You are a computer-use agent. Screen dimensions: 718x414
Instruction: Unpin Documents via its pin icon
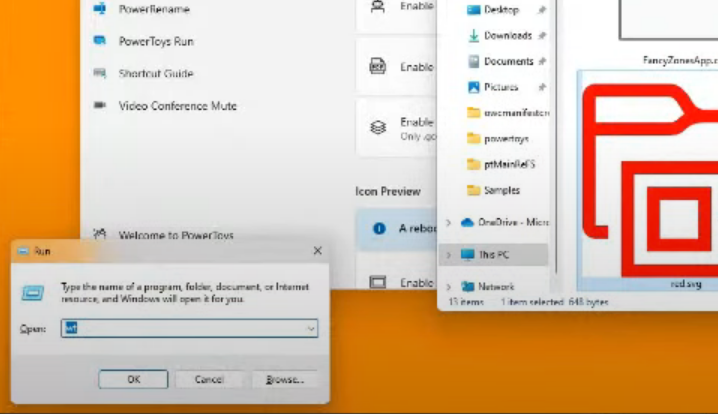coord(542,61)
